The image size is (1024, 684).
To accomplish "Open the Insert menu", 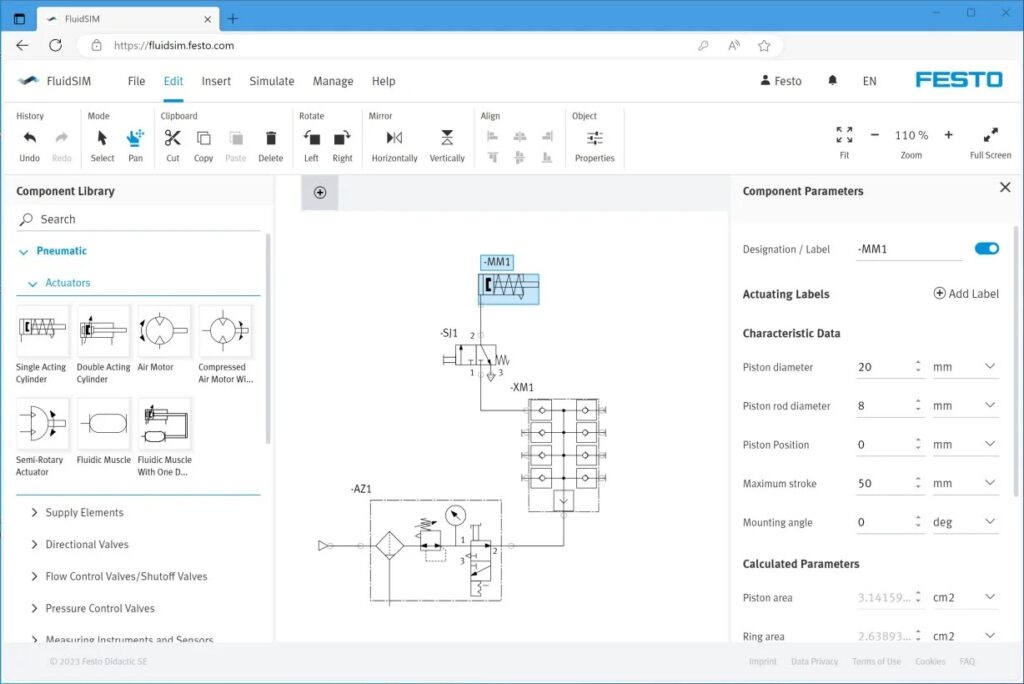I will pyautogui.click(x=216, y=81).
